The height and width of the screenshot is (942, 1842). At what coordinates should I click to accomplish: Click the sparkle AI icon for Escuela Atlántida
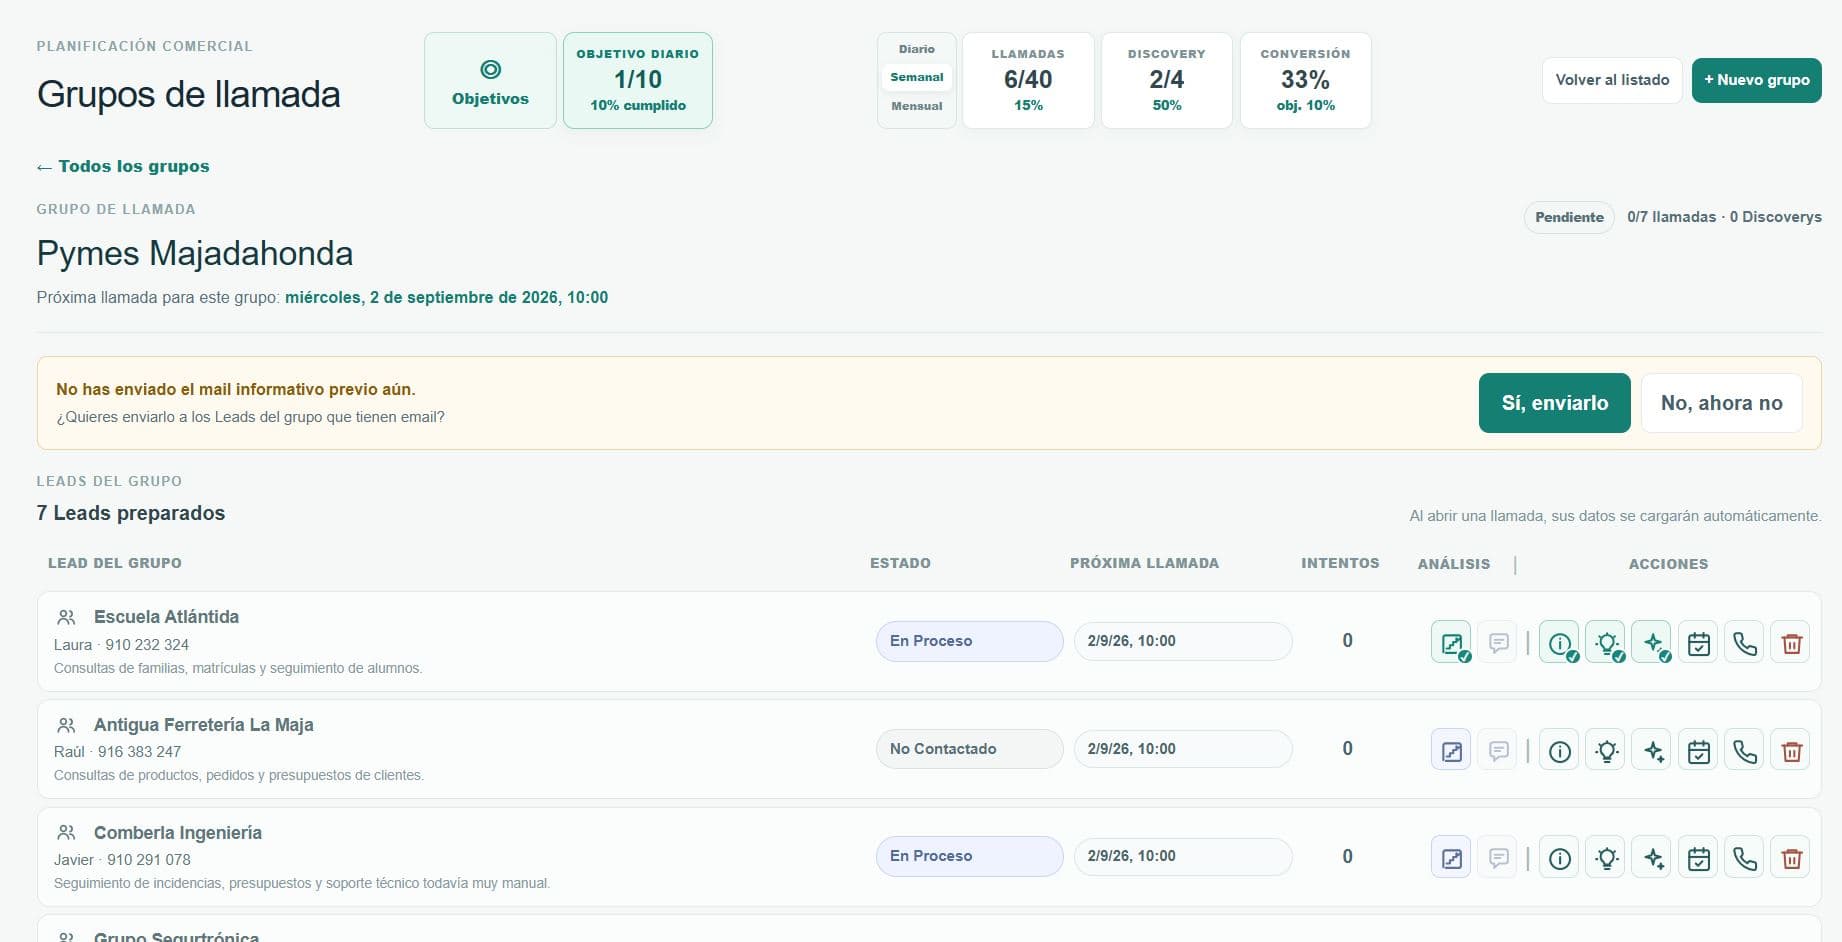[1652, 642]
